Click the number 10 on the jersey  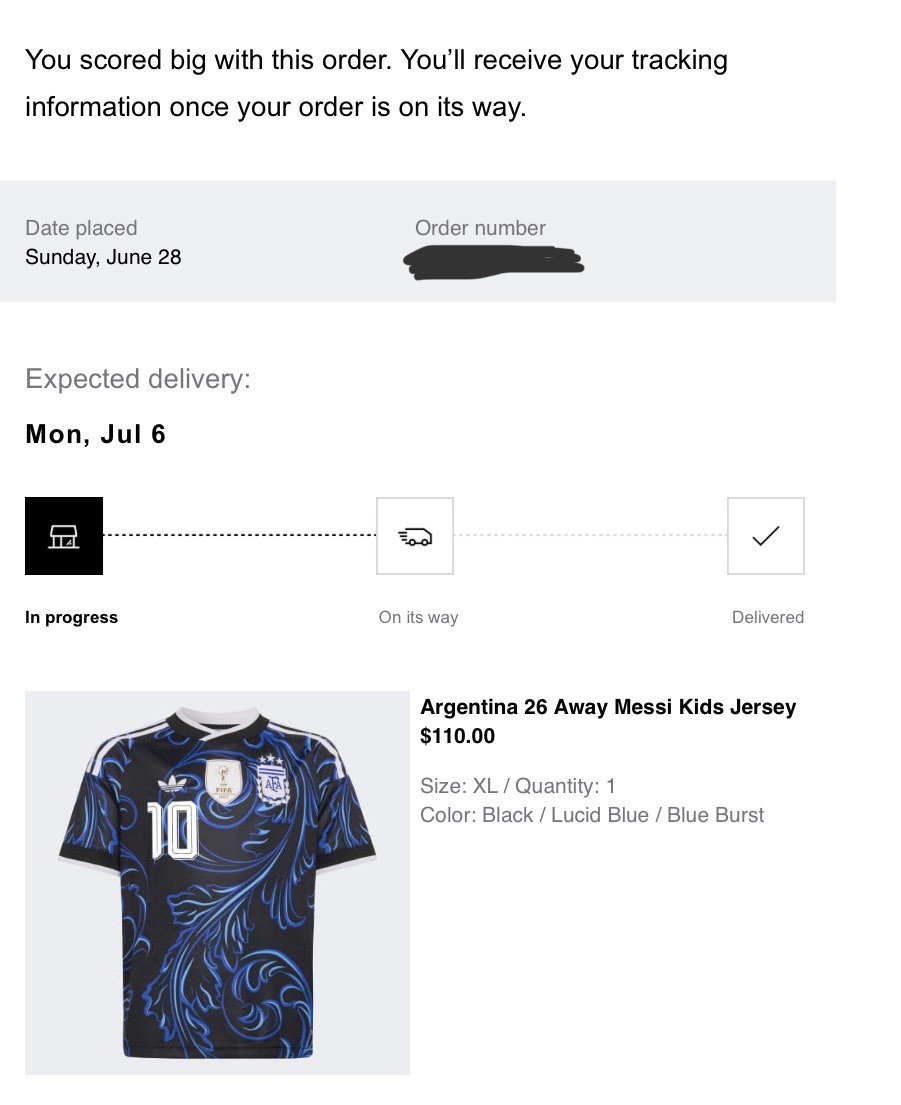pyautogui.click(x=172, y=830)
